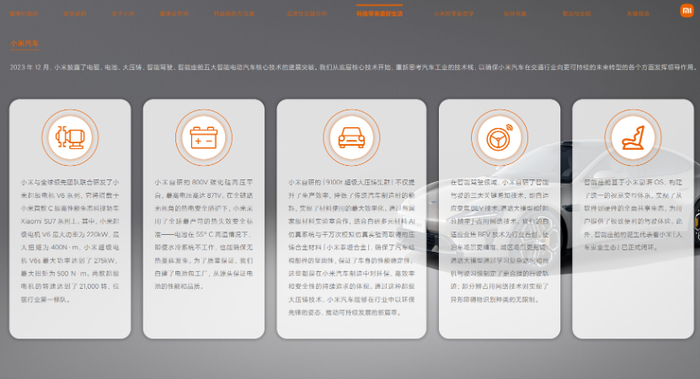This screenshot has width=700, height=379.
Task: Open the 关键绩效 tab
Action: click(638, 14)
